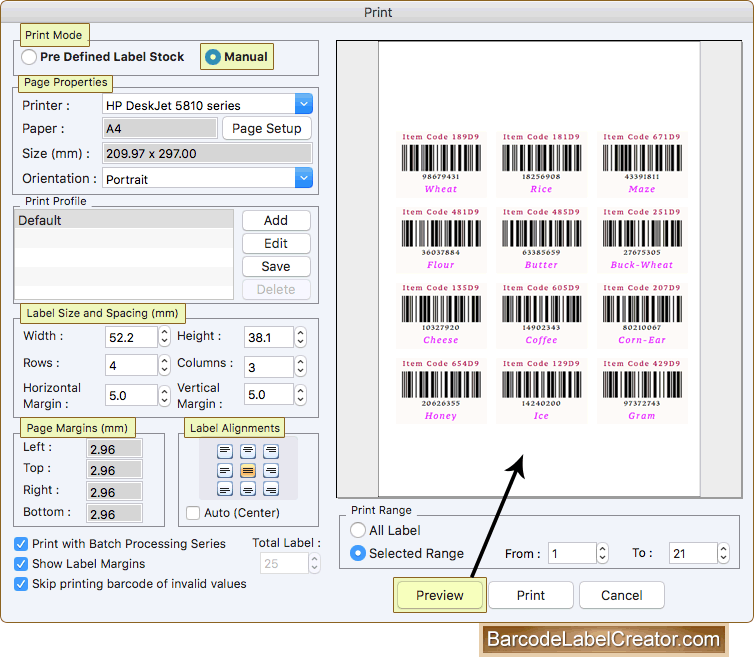Click the Size 209.97 x 297.00 field
The height and width of the screenshot is (657, 754).
[x=207, y=153]
